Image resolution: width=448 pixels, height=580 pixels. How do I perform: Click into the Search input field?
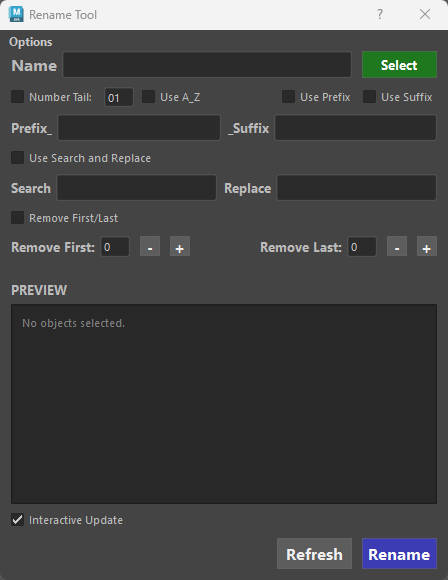coord(137,188)
